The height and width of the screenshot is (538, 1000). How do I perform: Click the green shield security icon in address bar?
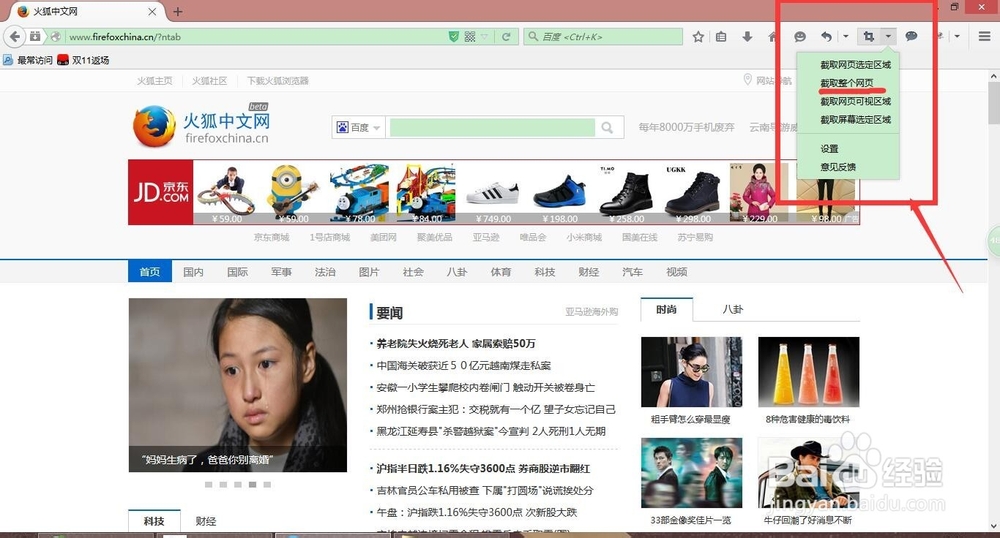[x=453, y=37]
